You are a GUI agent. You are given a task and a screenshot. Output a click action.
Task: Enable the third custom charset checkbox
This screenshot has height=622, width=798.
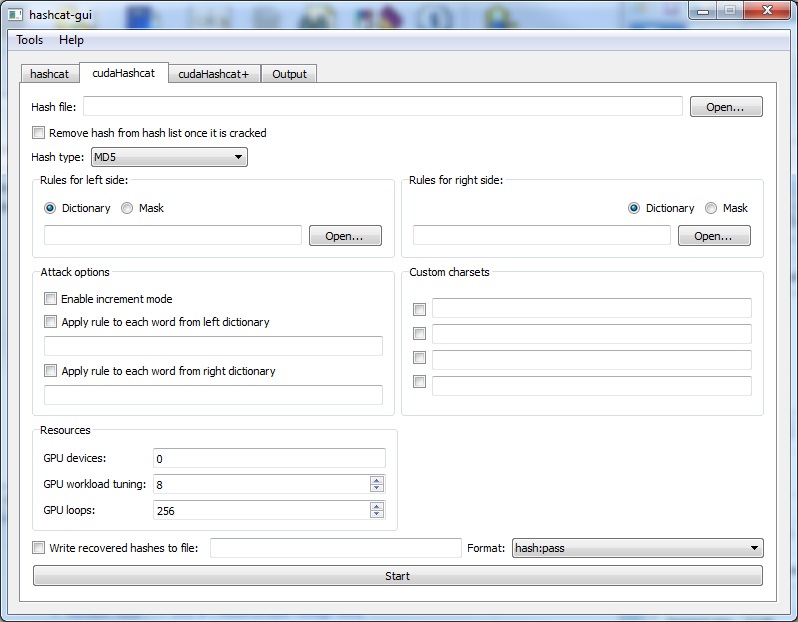(419, 357)
